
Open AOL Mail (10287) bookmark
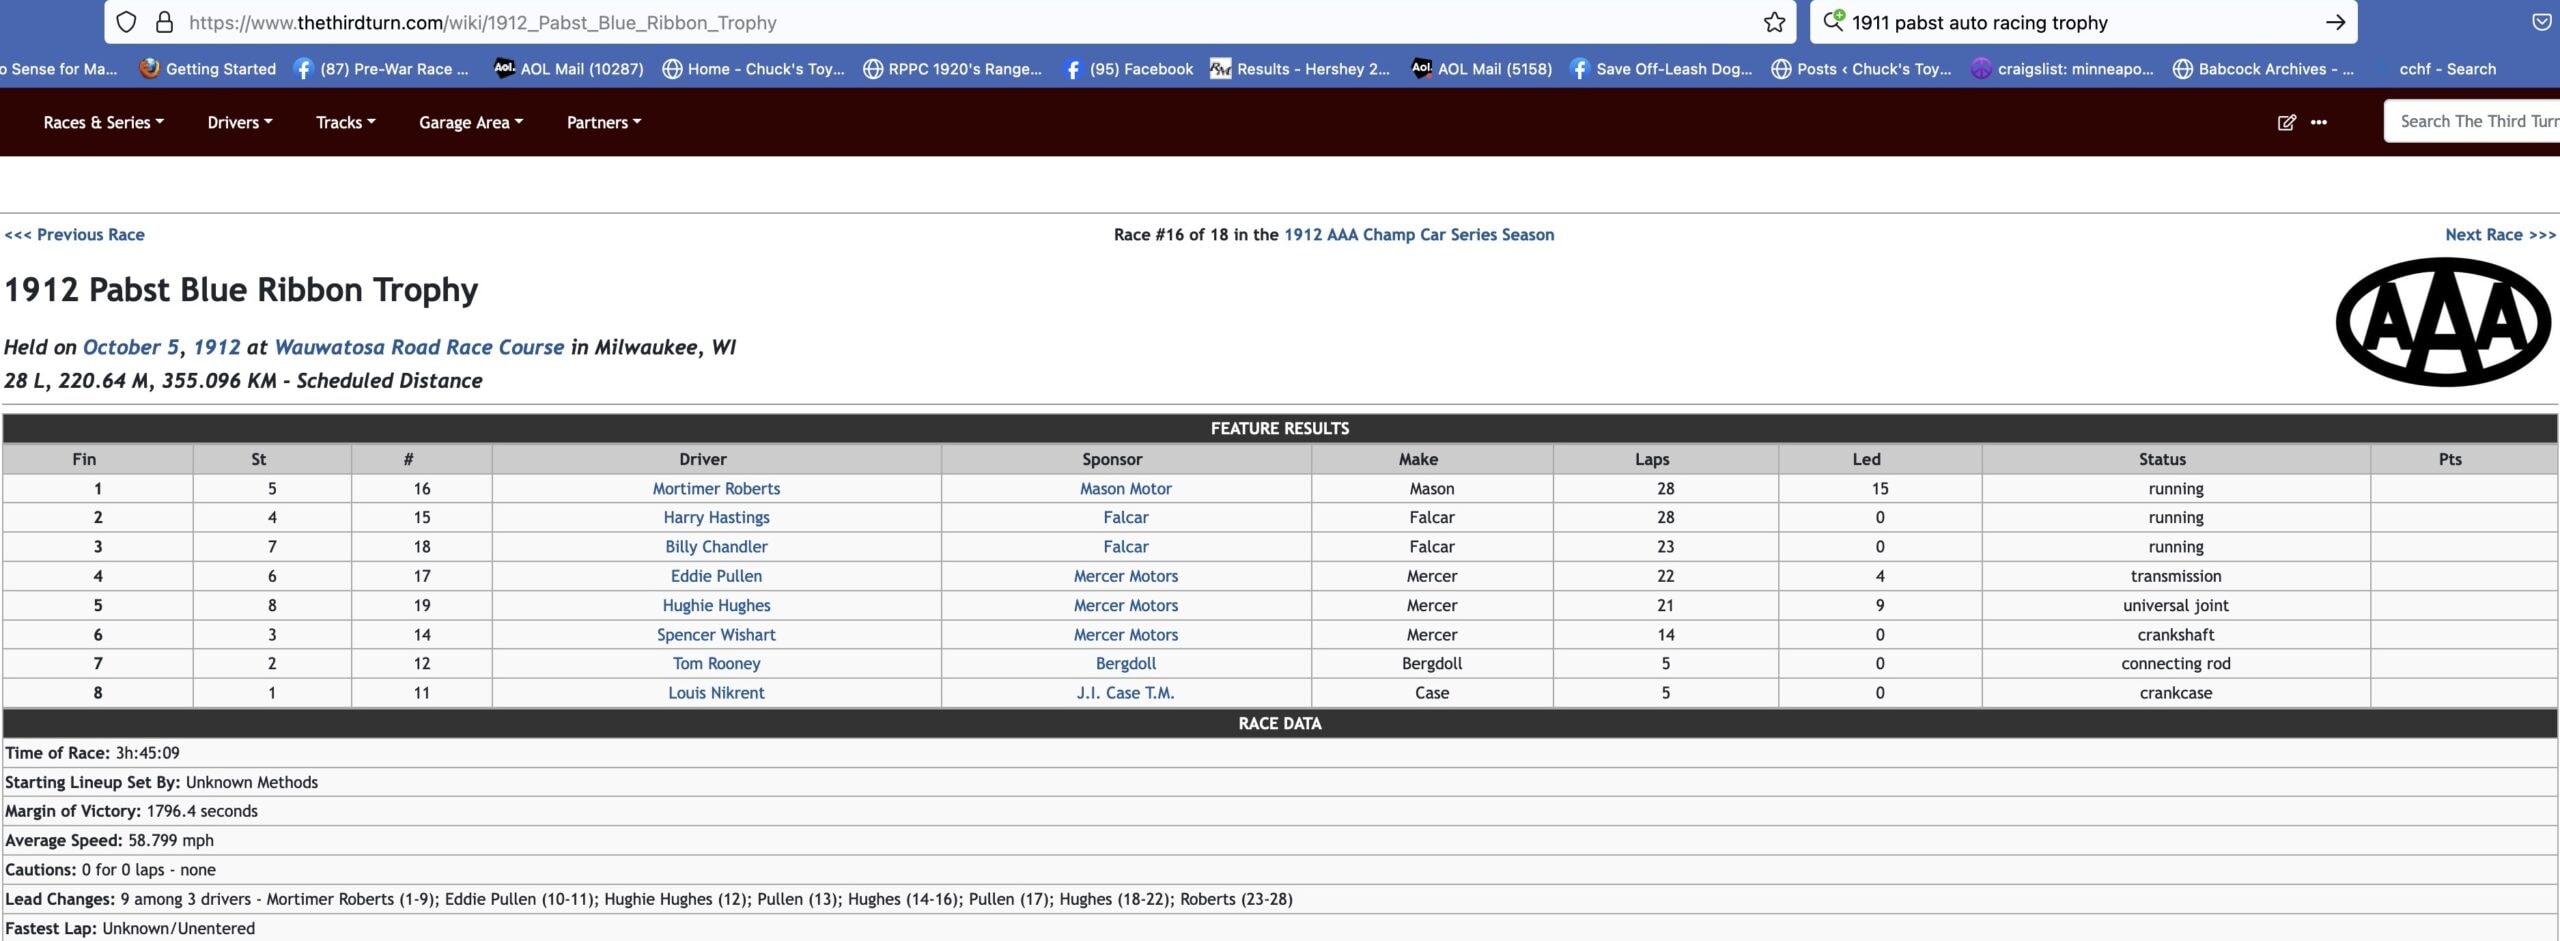coord(569,69)
